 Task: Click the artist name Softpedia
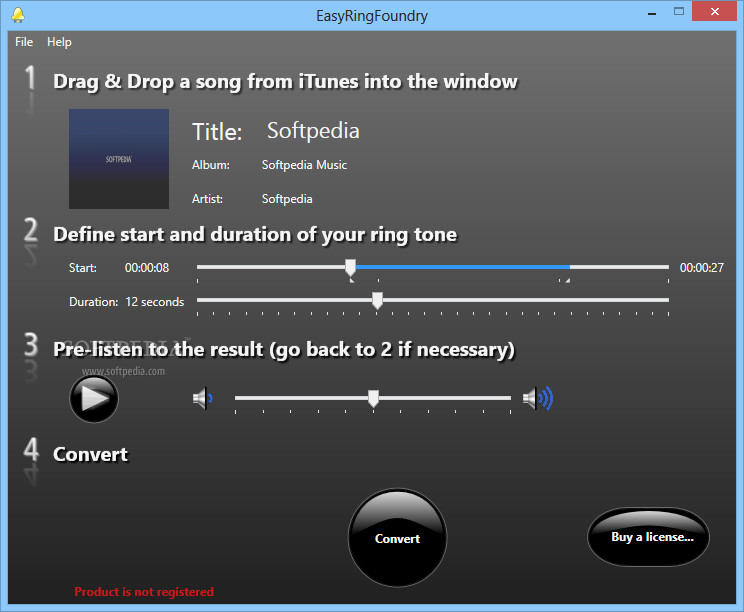point(287,199)
